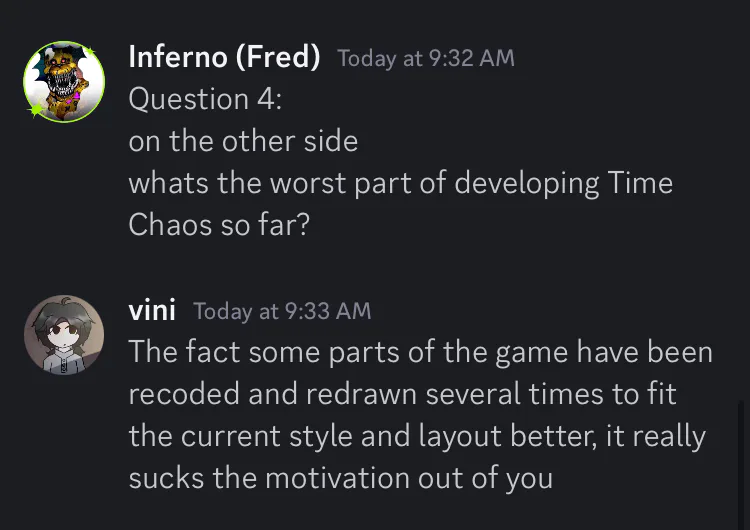This screenshot has width=750, height=530.
Task: Click green star decoration at avatar's bottom-left
Action: click(36, 110)
